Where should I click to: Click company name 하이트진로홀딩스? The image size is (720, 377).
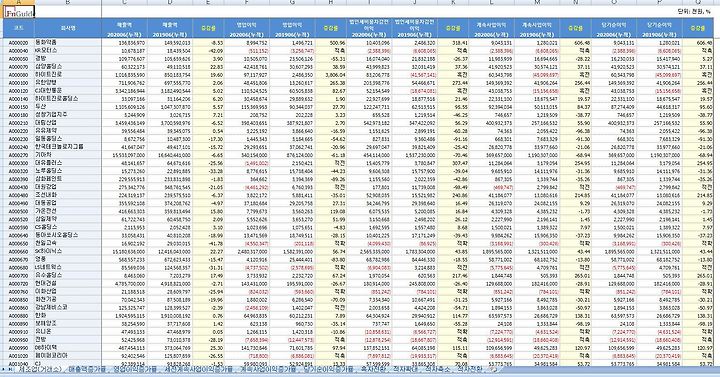[56, 98]
